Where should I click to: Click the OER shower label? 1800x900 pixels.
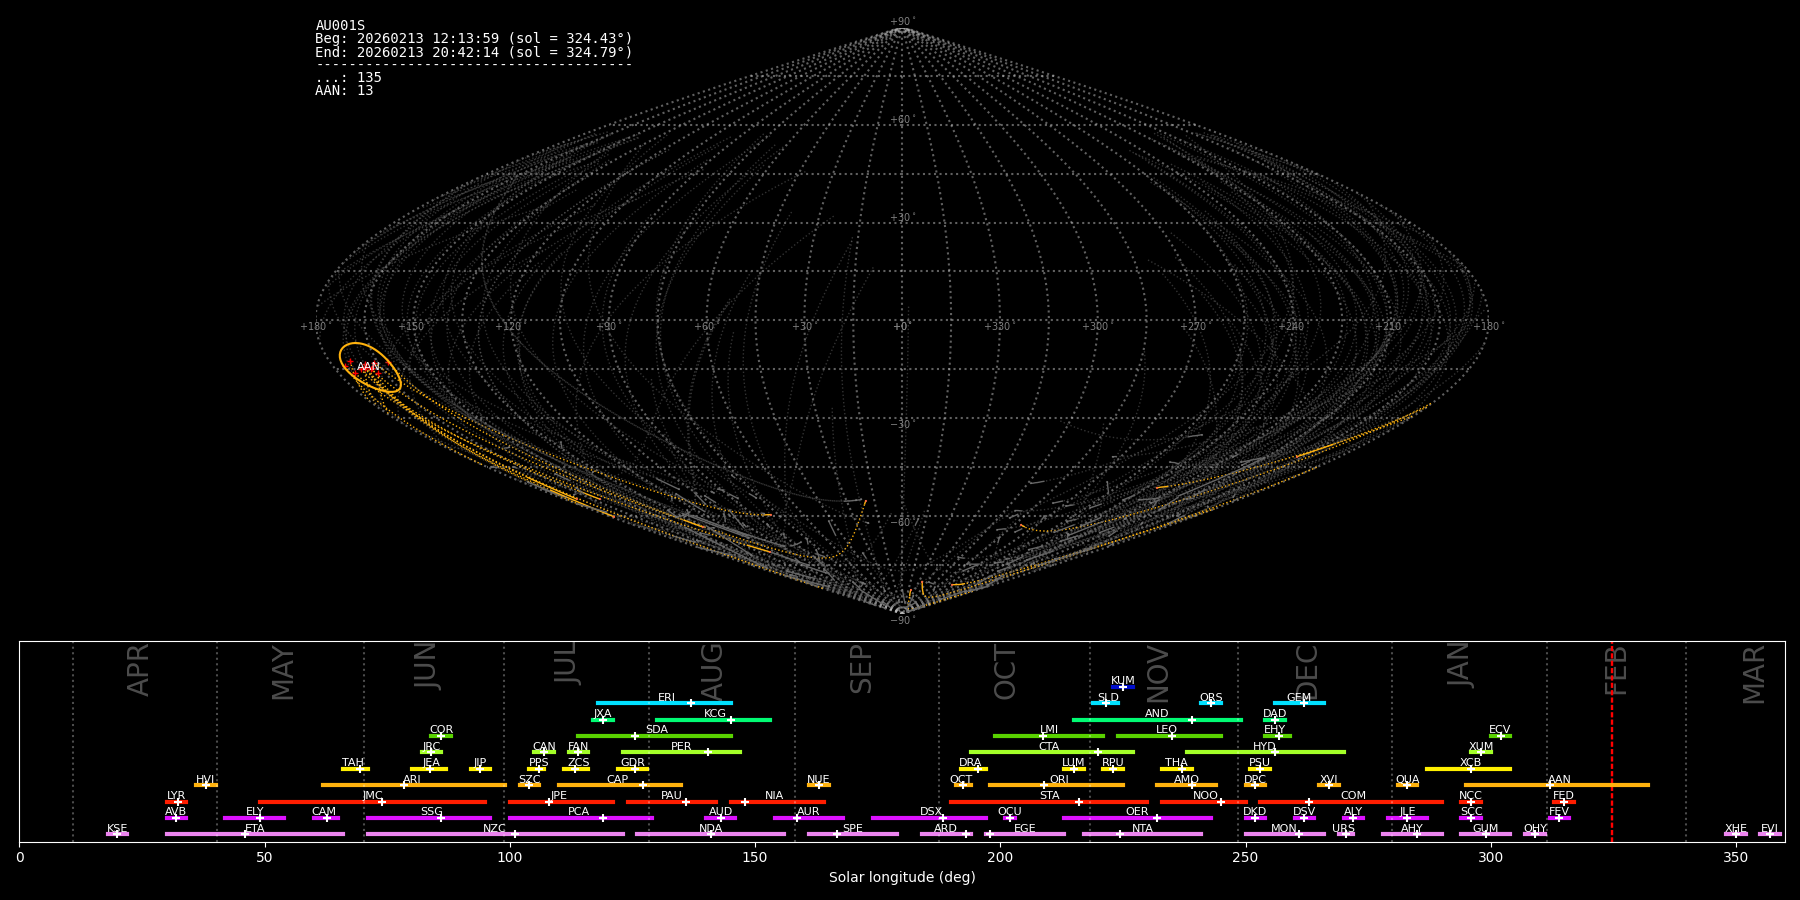[x=1137, y=812]
